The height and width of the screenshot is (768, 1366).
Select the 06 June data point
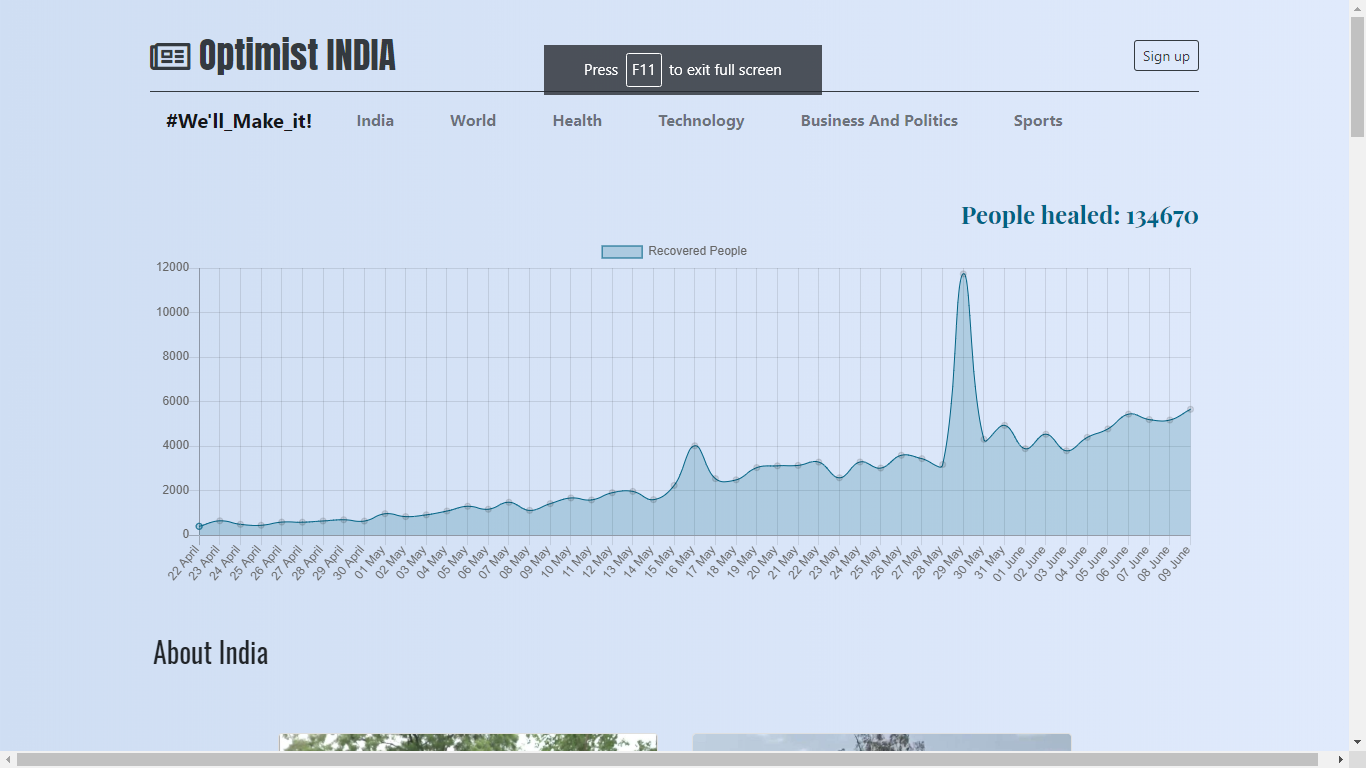(1128, 414)
